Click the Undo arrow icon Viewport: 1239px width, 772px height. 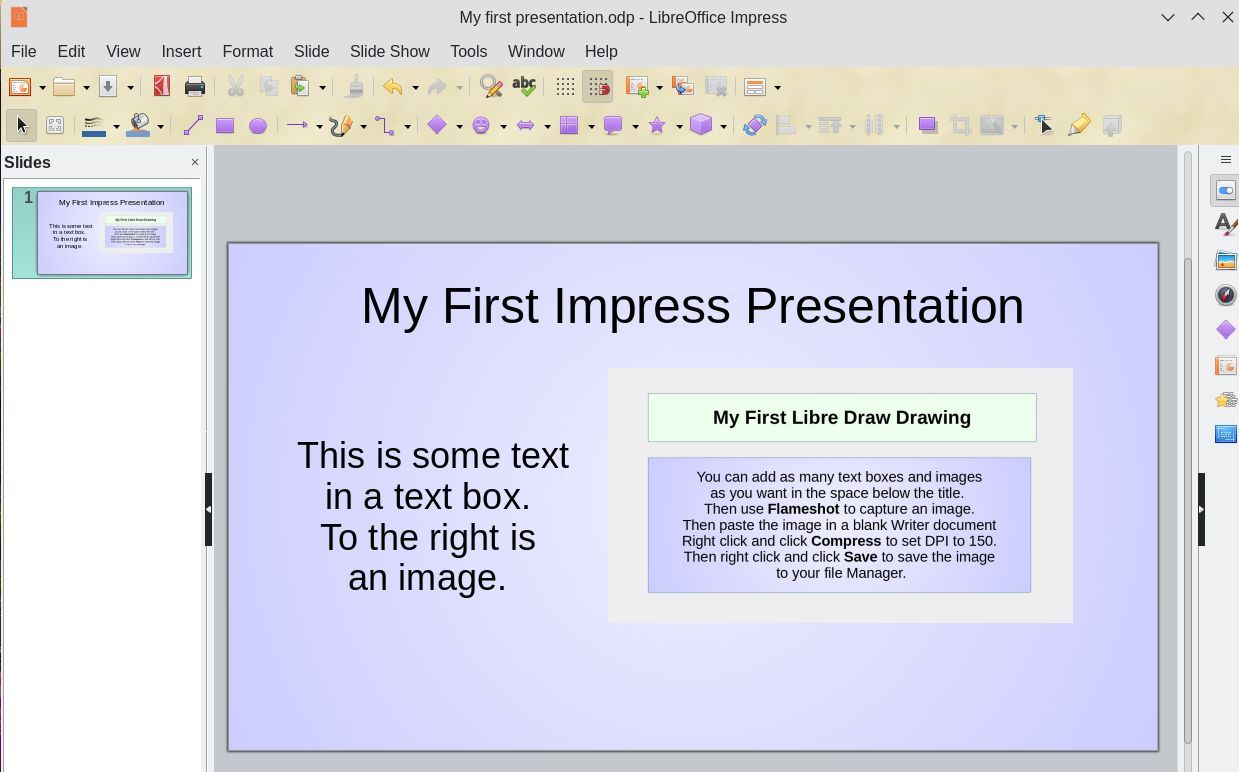pos(393,87)
